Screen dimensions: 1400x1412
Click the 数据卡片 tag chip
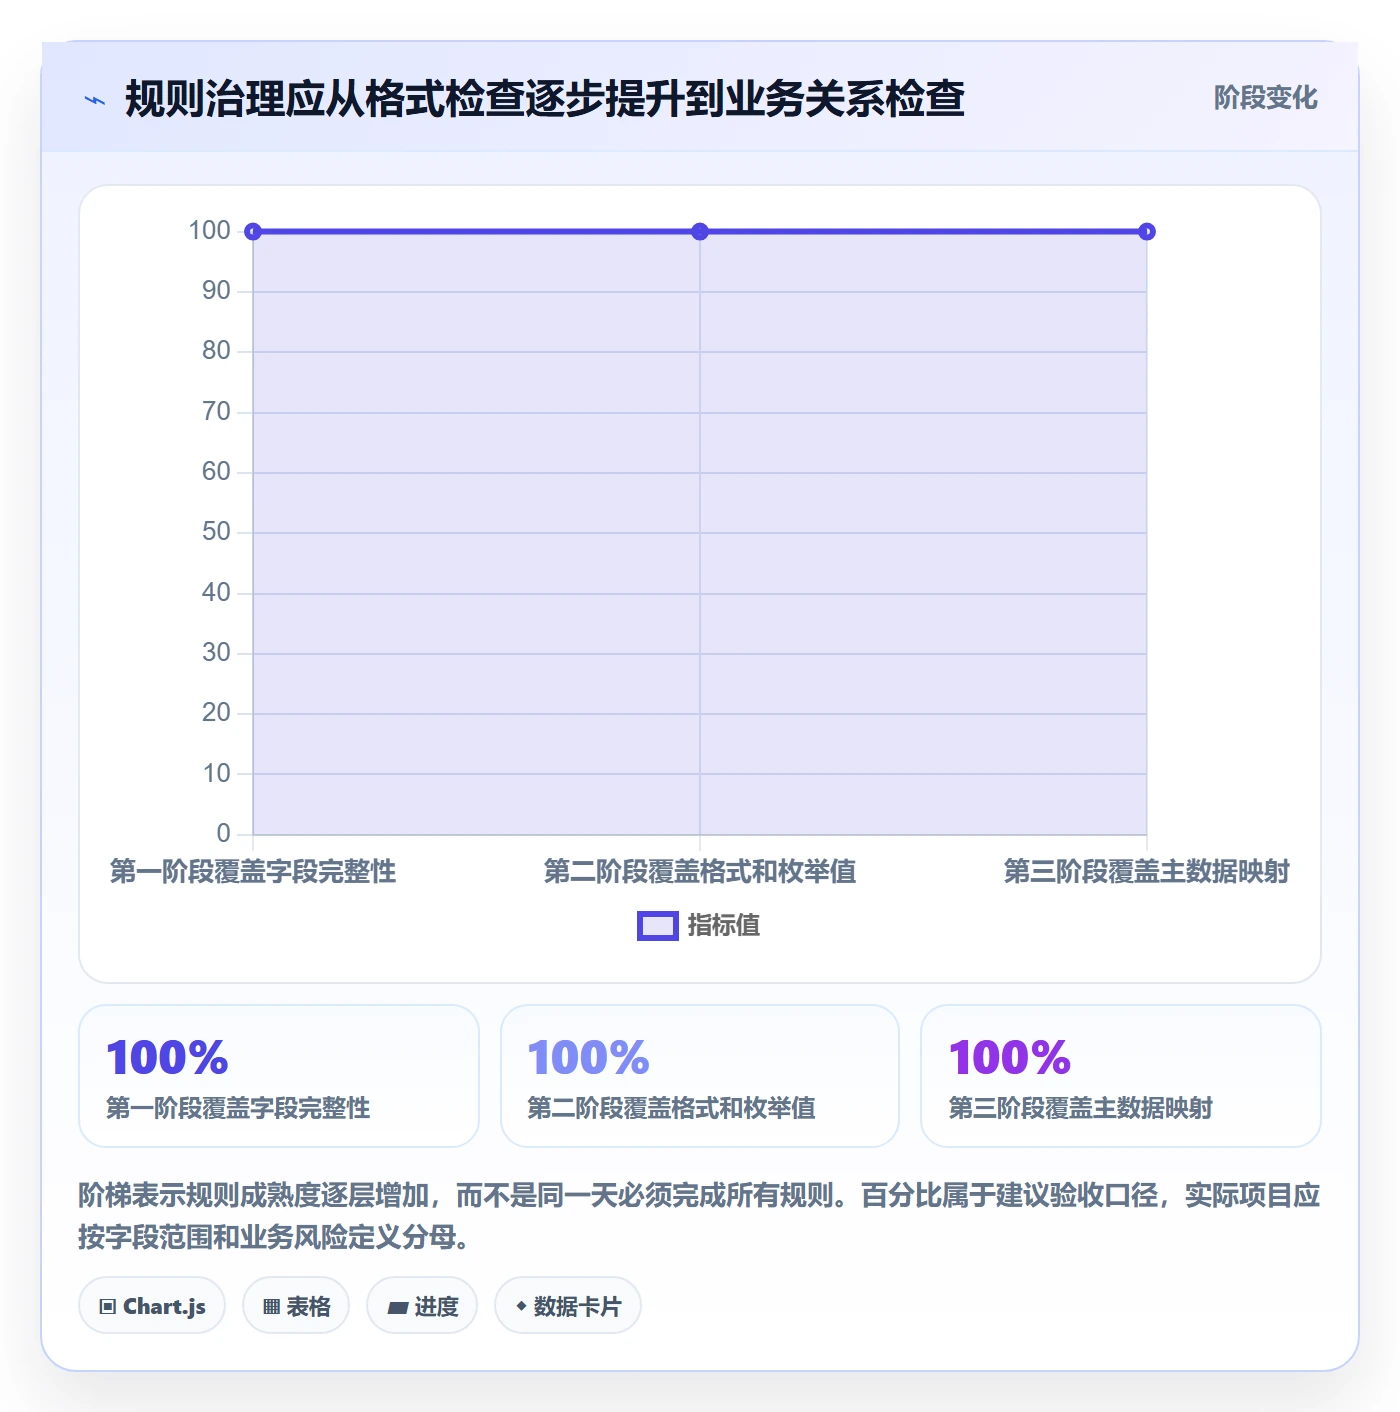(568, 1305)
